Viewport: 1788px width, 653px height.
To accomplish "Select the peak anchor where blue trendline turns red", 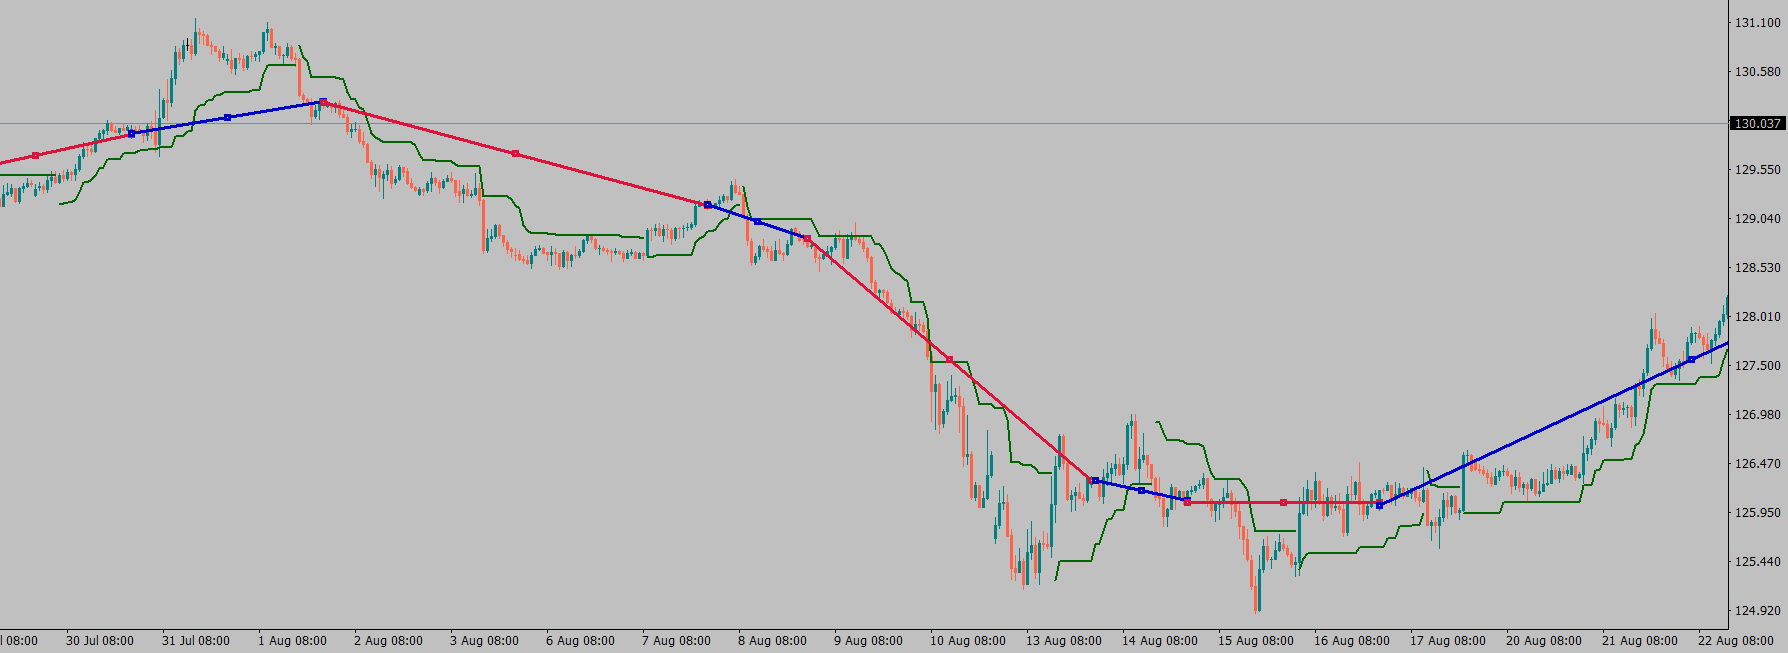I will 323,102.
